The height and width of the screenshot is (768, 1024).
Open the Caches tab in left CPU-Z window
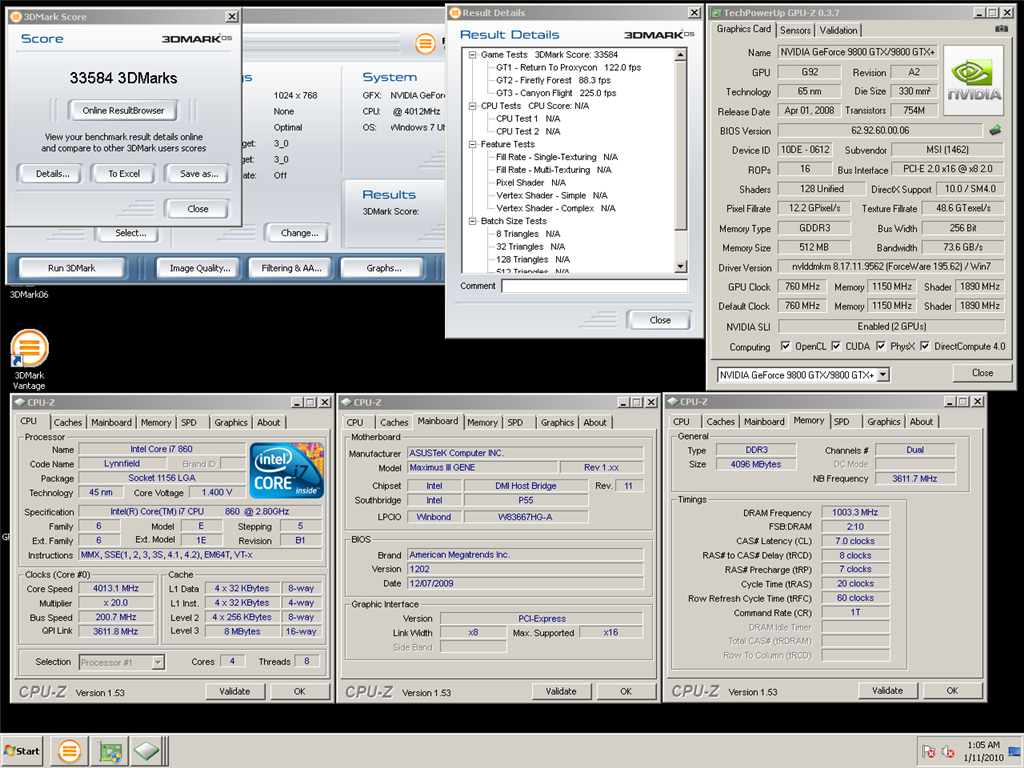pos(68,422)
